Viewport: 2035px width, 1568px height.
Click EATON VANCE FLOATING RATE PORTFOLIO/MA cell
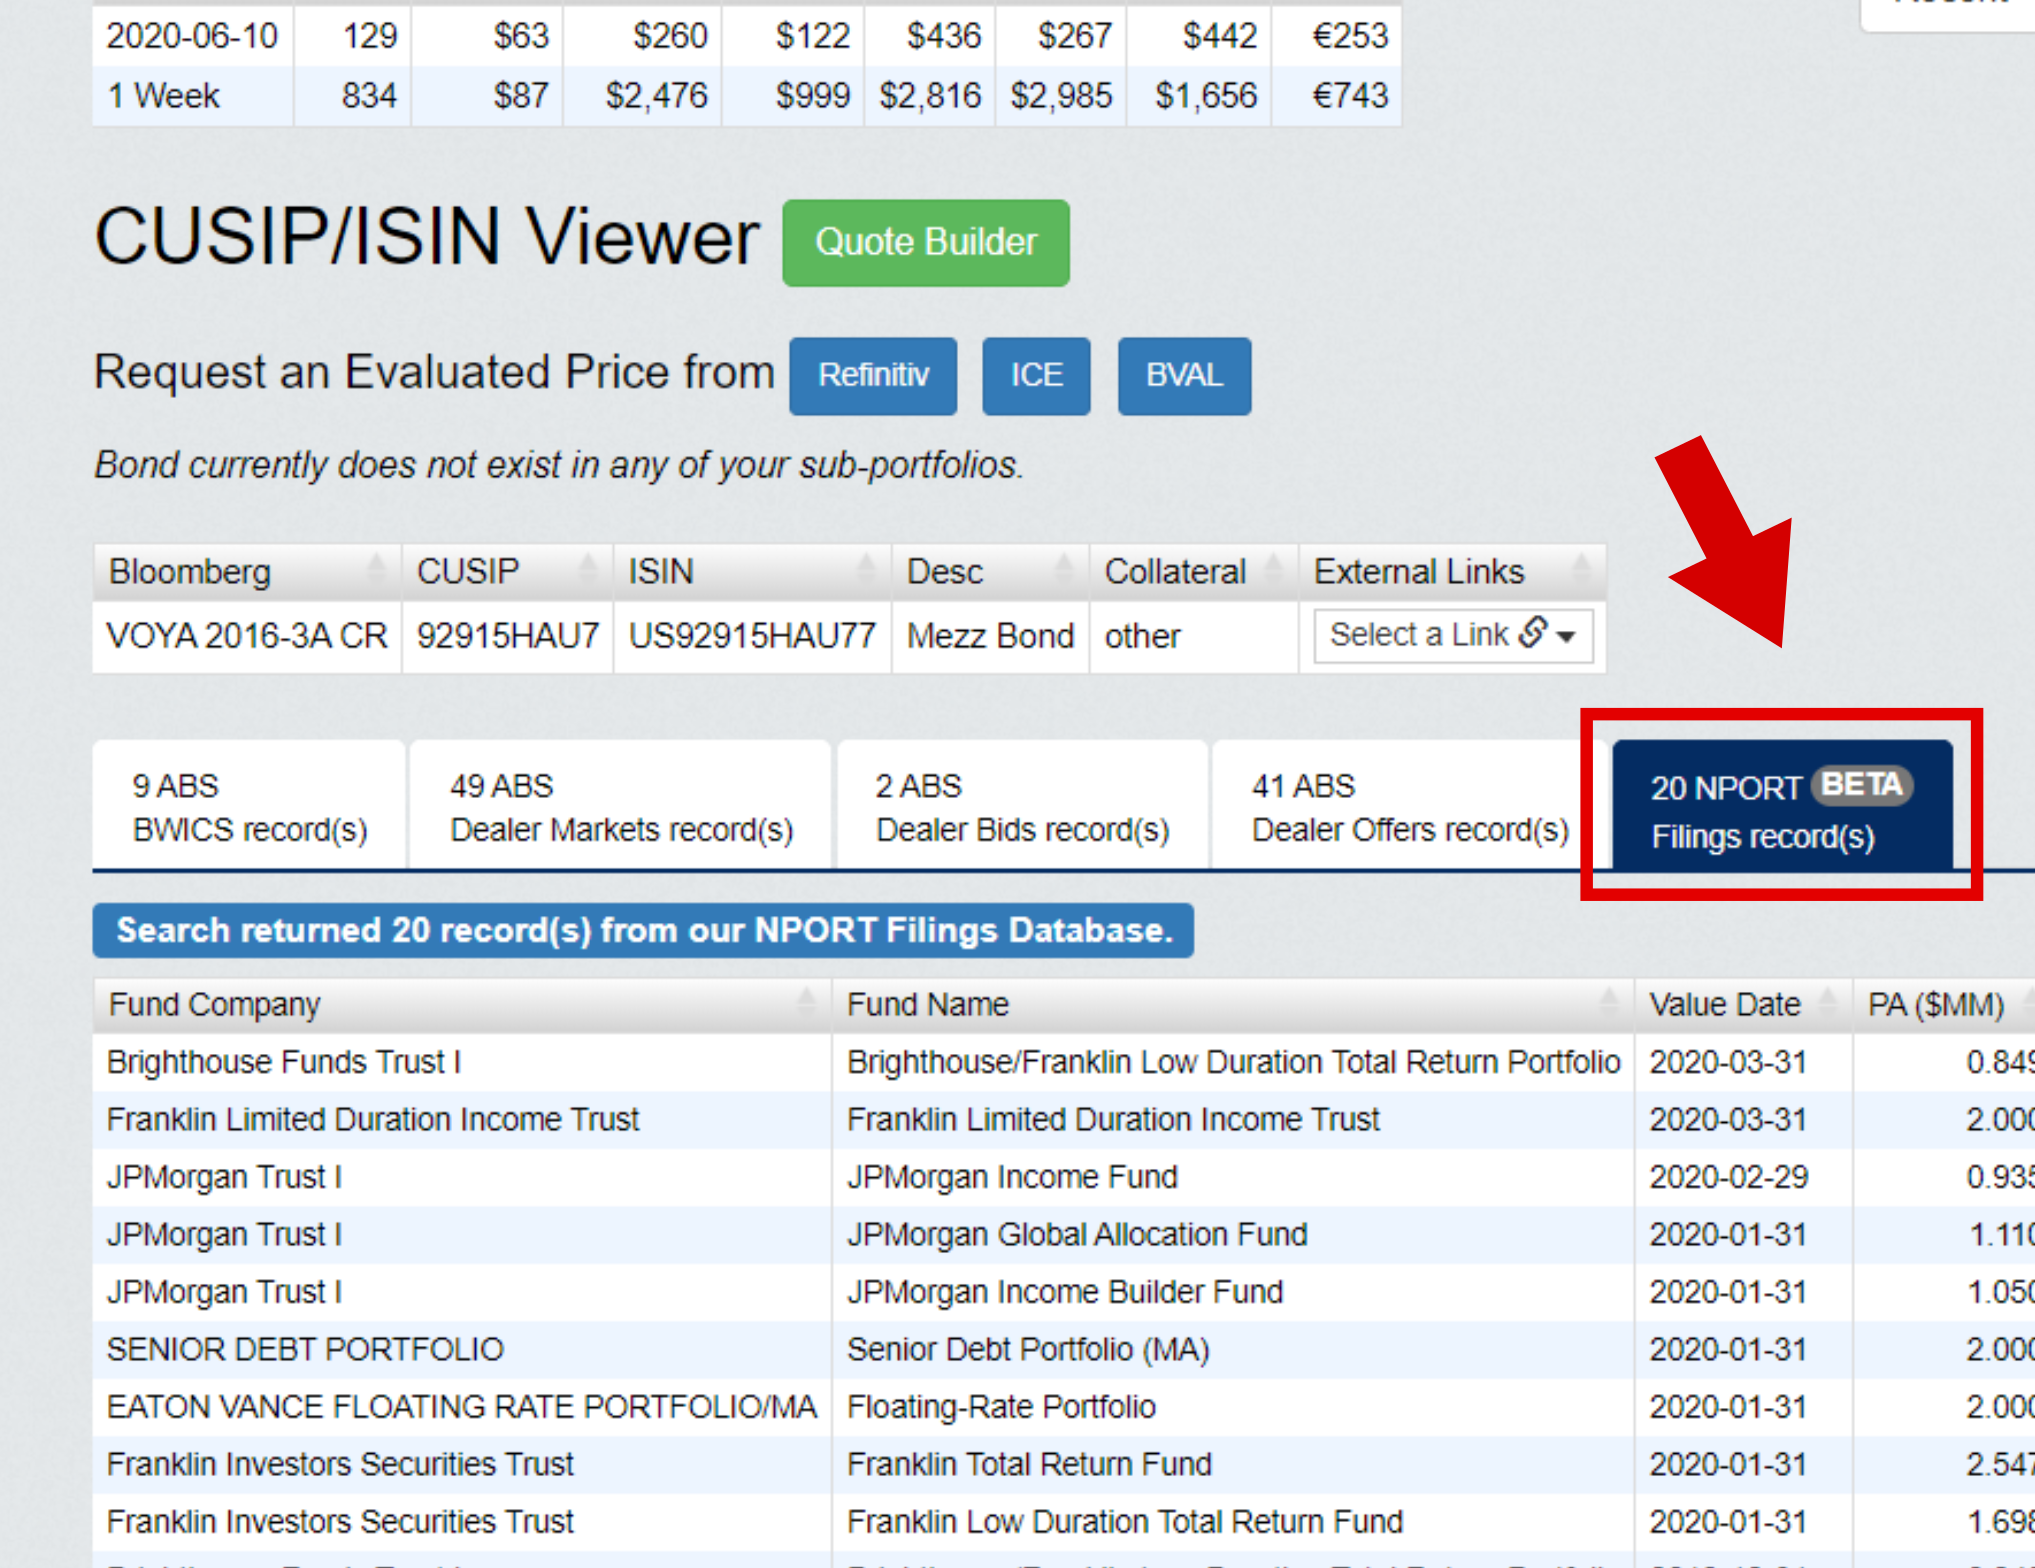click(462, 1407)
